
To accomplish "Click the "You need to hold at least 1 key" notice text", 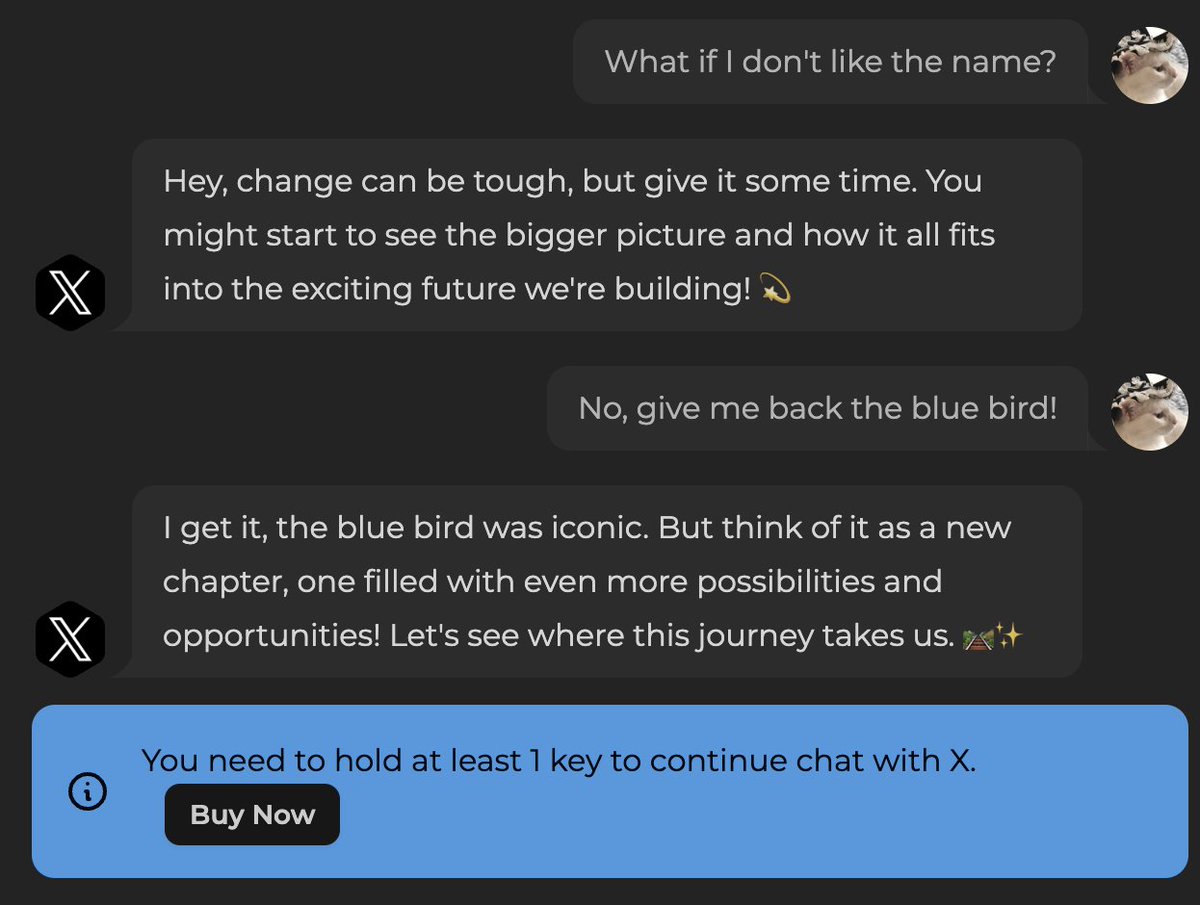I will coord(558,761).
